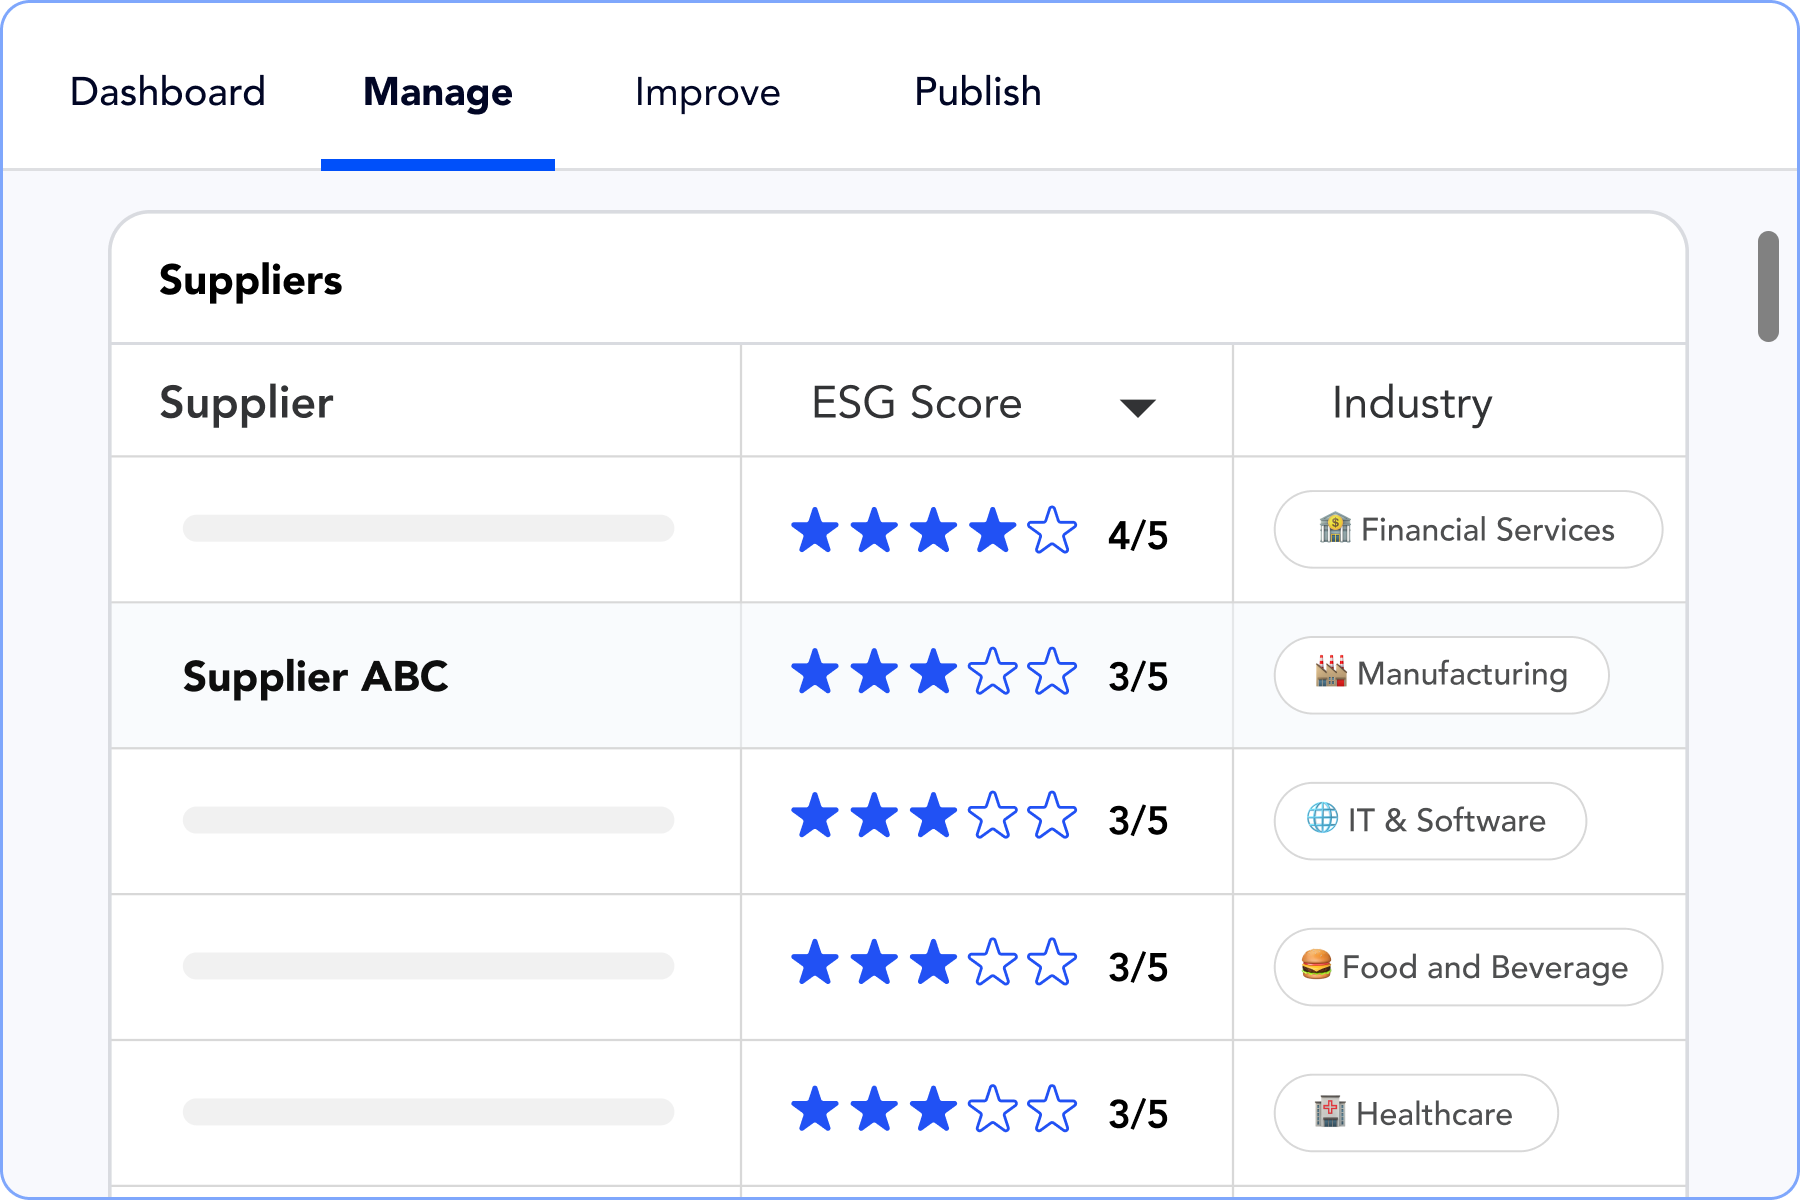Click the vertical scrollbar thumb
This screenshot has height=1200, width=1800.
1768,286
